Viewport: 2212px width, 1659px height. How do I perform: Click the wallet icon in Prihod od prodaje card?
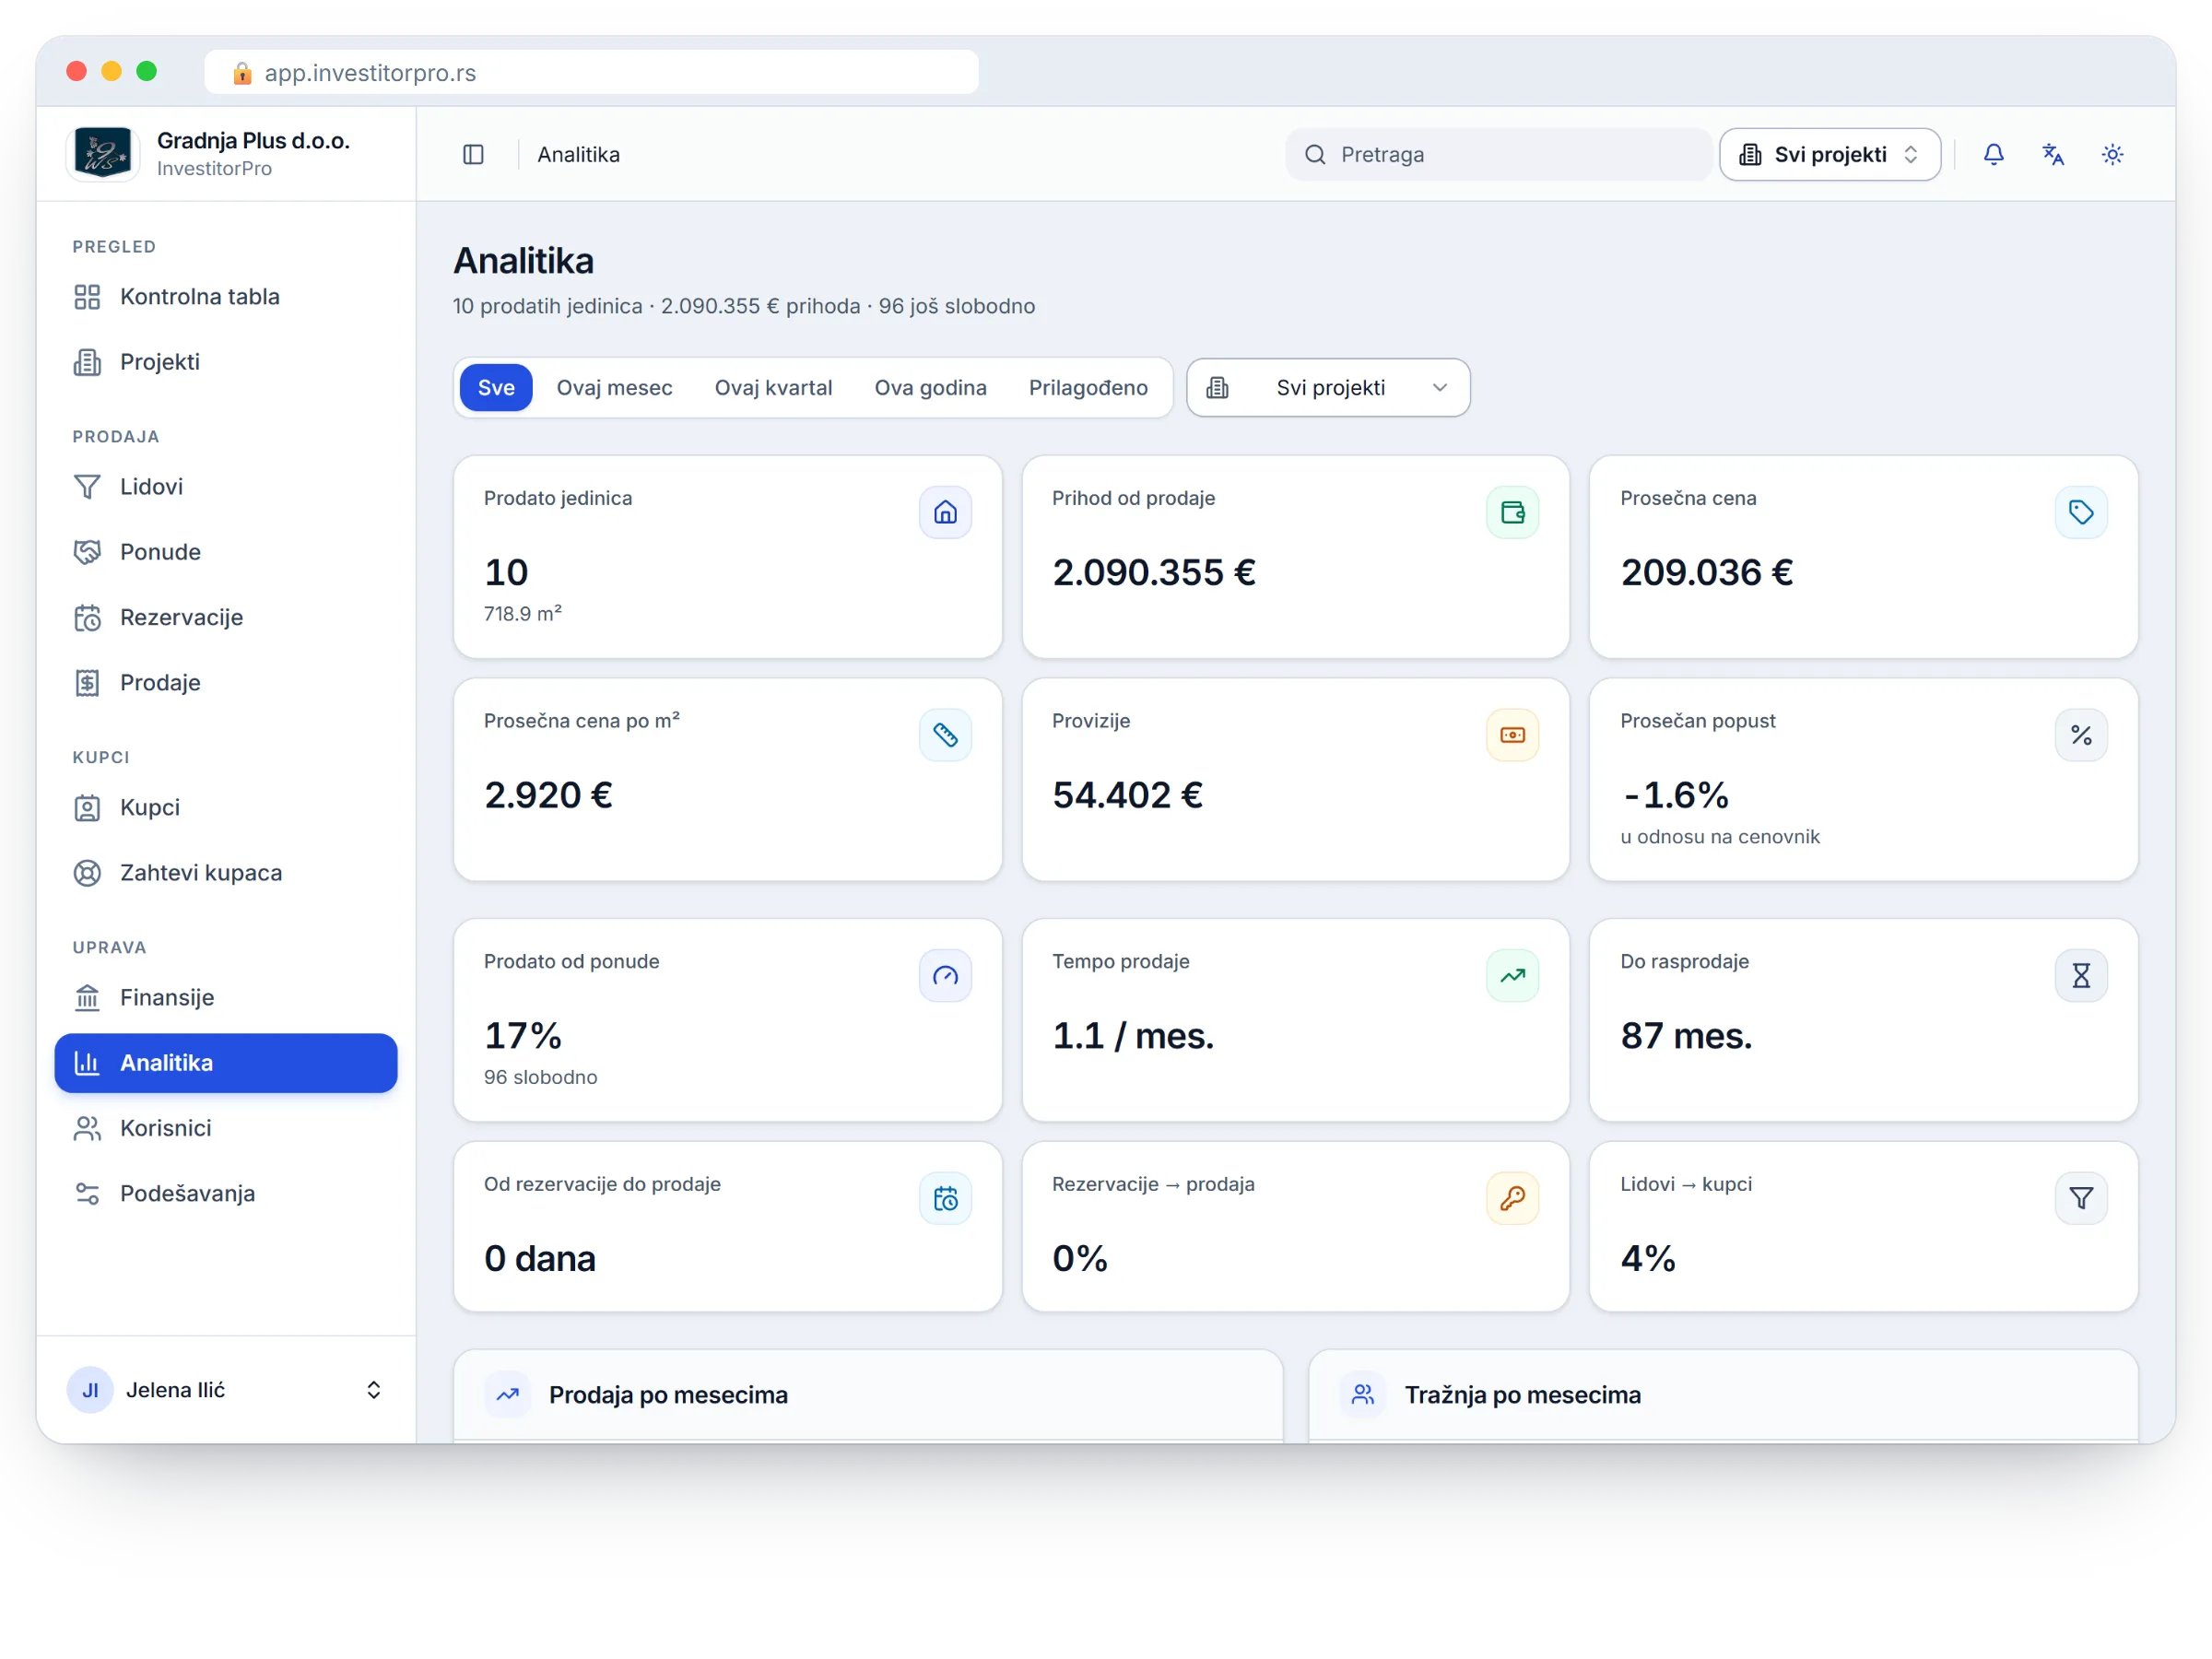pos(1512,512)
